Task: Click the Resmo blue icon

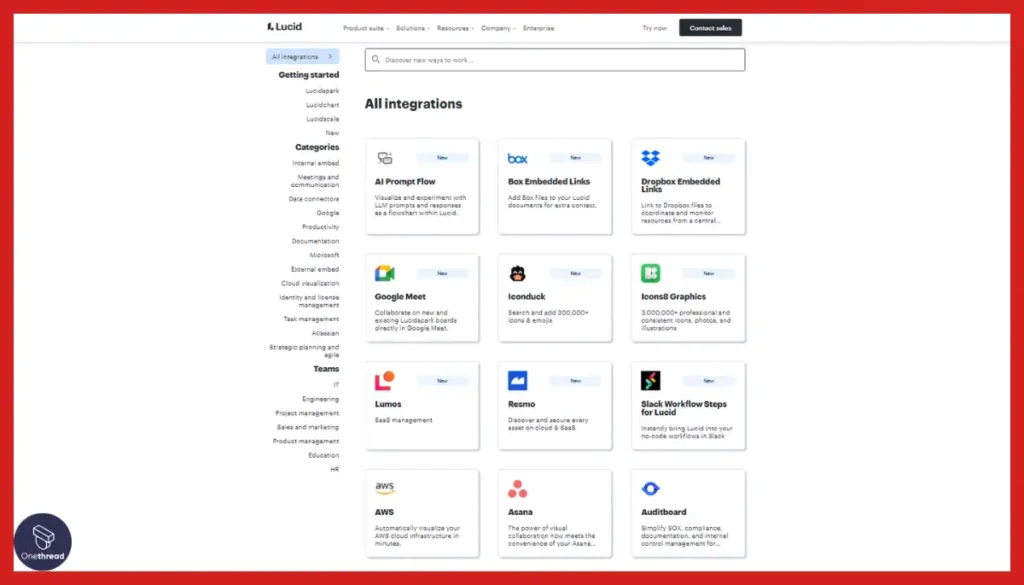Action: pyautogui.click(x=517, y=380)
